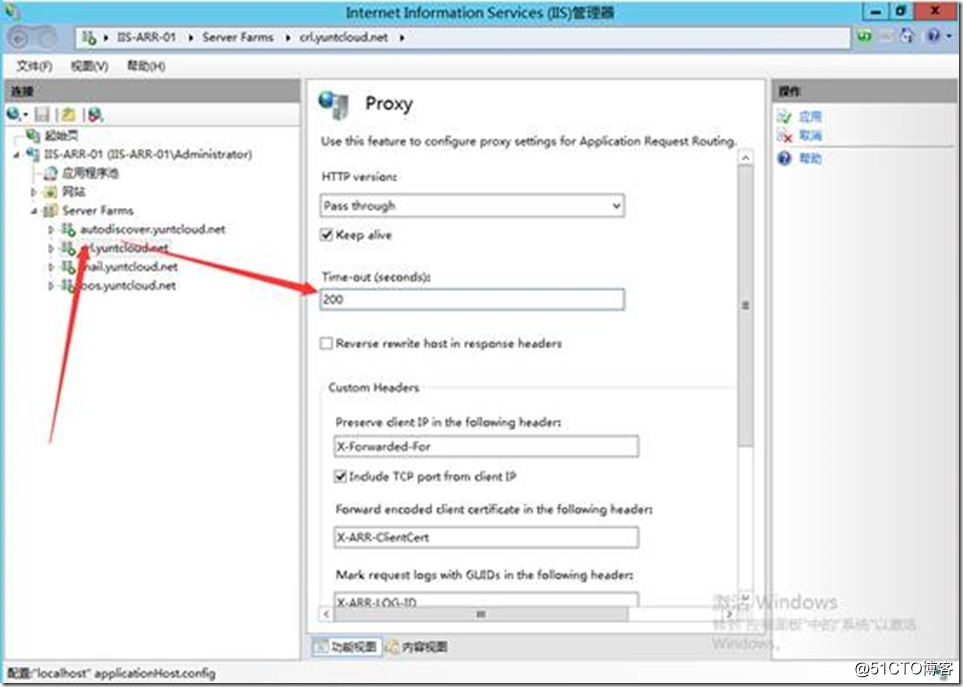Image resolution: width=963 pixels, height=687 pixels.
Task: Click the scroll right arrow in Proxy pane
Action: [729, 613]
